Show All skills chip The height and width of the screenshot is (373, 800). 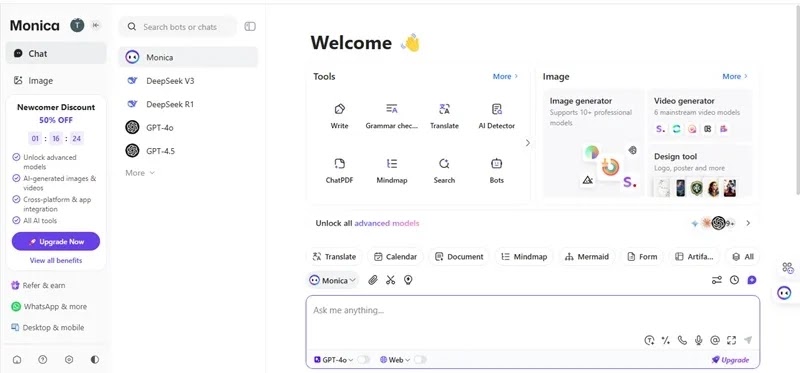click(x=742, y=257)
